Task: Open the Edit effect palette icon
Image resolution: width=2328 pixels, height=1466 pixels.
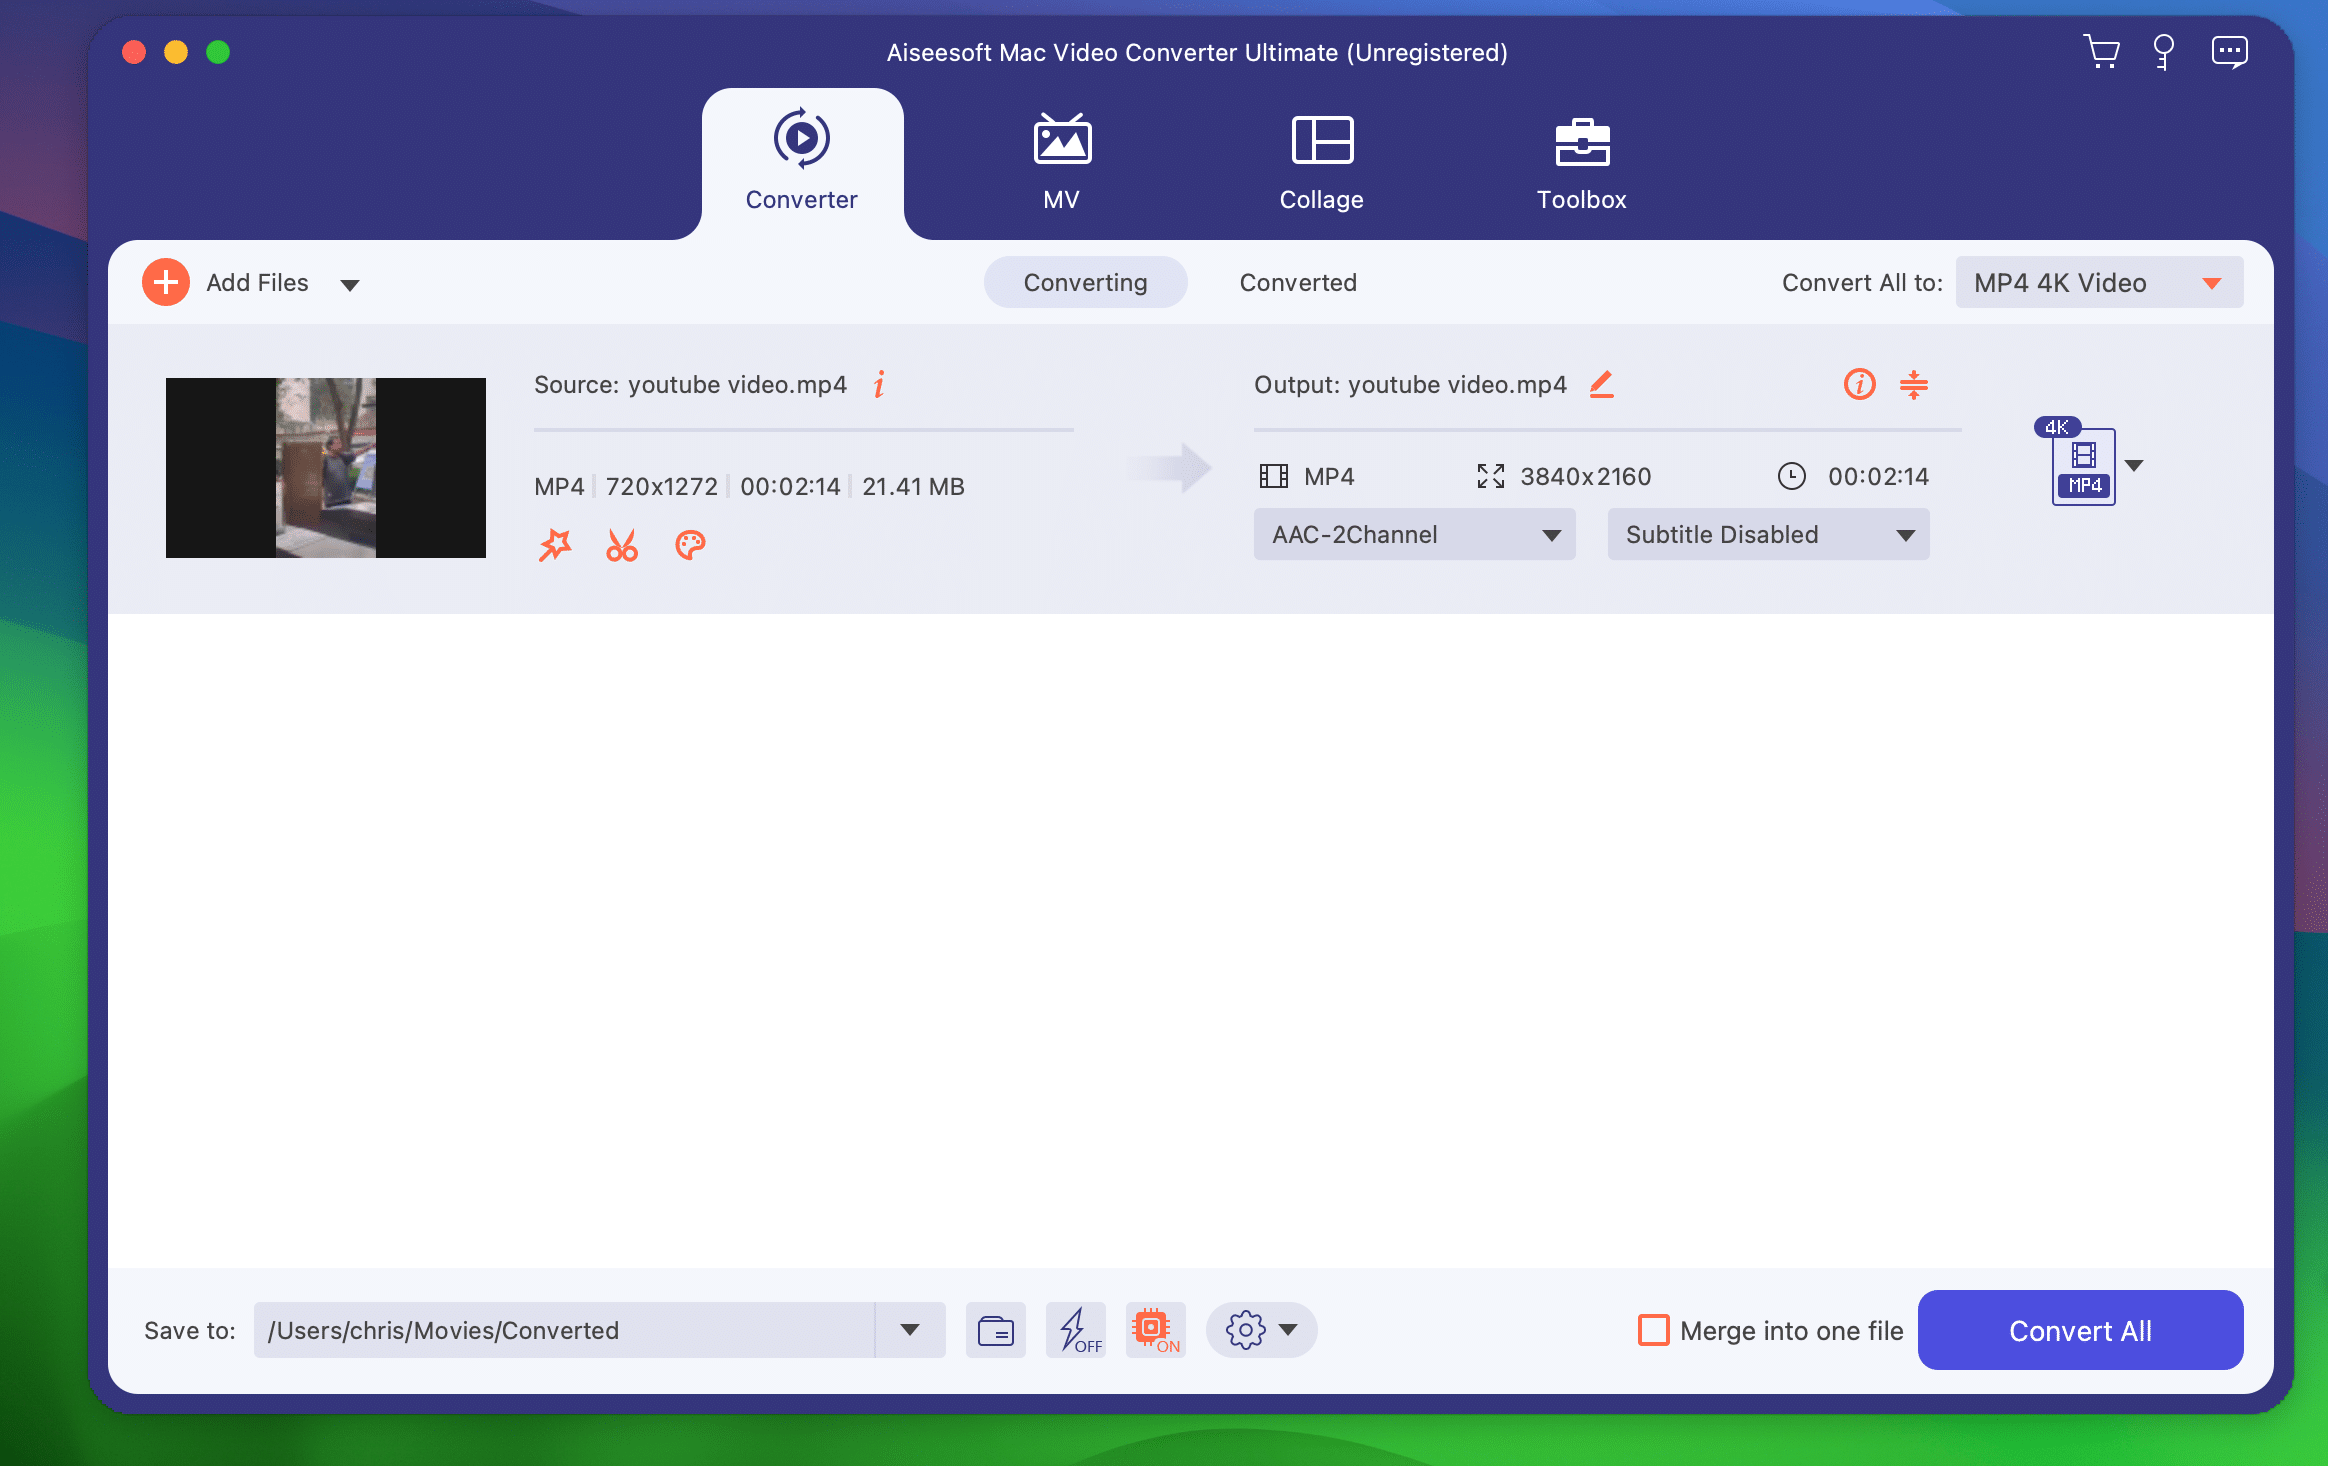Action: click(689, 545)
